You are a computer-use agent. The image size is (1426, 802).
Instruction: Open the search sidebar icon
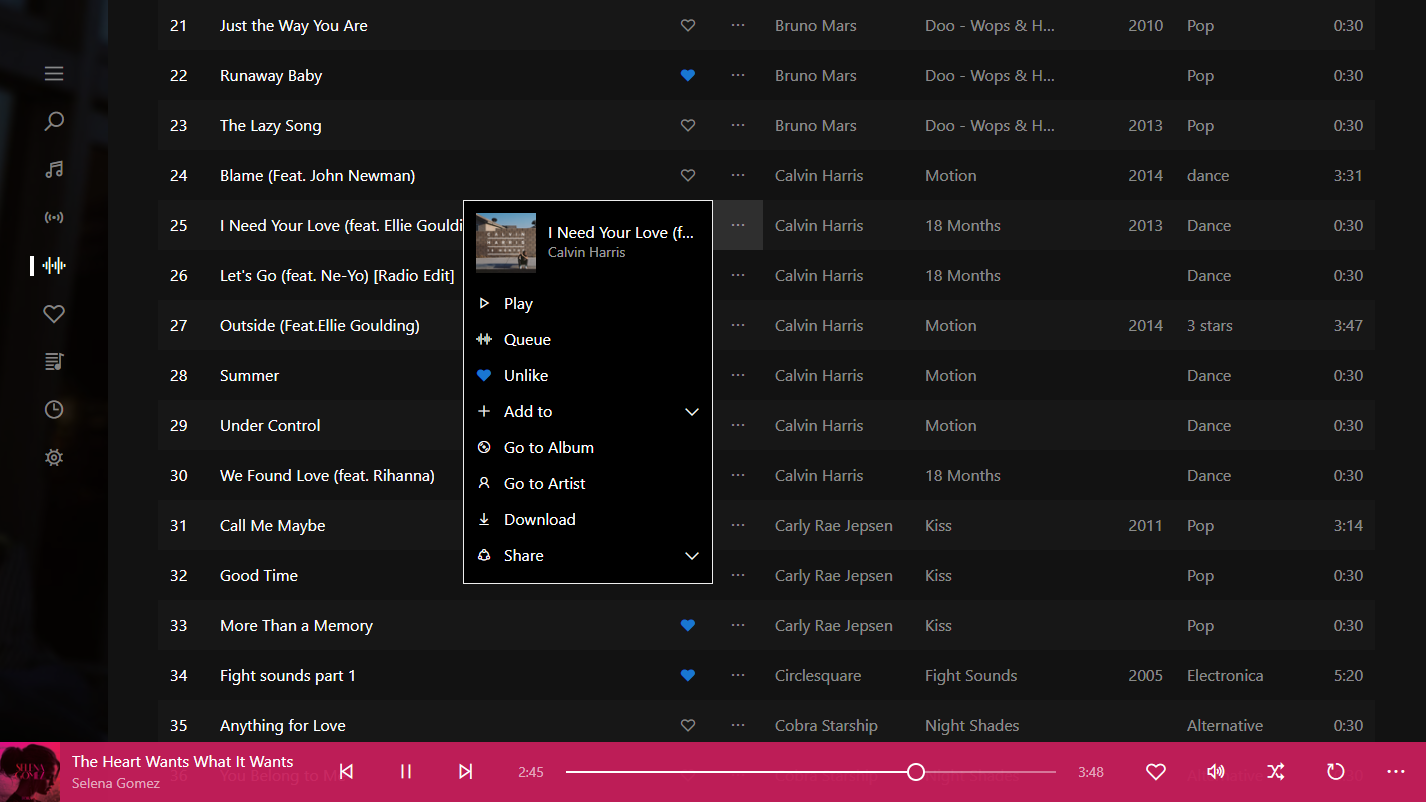(53, 120)
